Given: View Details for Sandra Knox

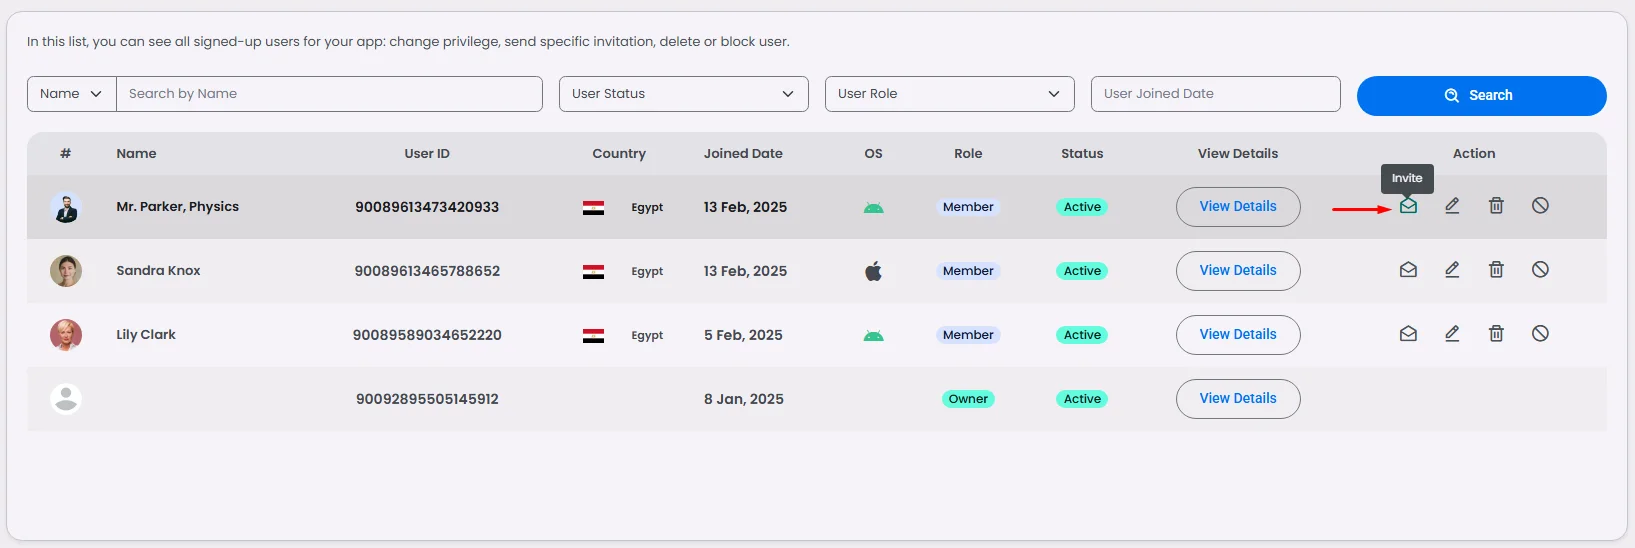Looking at the screenshot, I should (x=1237, y=271).
